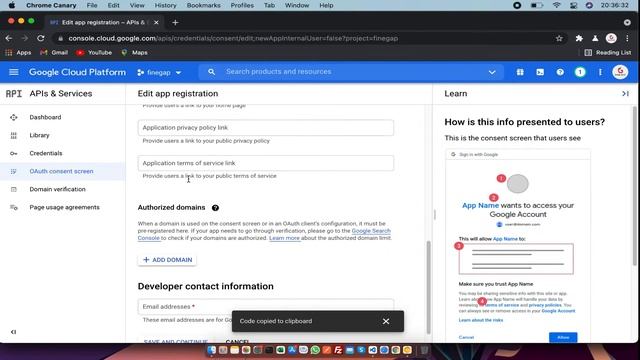Open the YouTube bookmark
640x360 pixels.
(x=94, y=53)
